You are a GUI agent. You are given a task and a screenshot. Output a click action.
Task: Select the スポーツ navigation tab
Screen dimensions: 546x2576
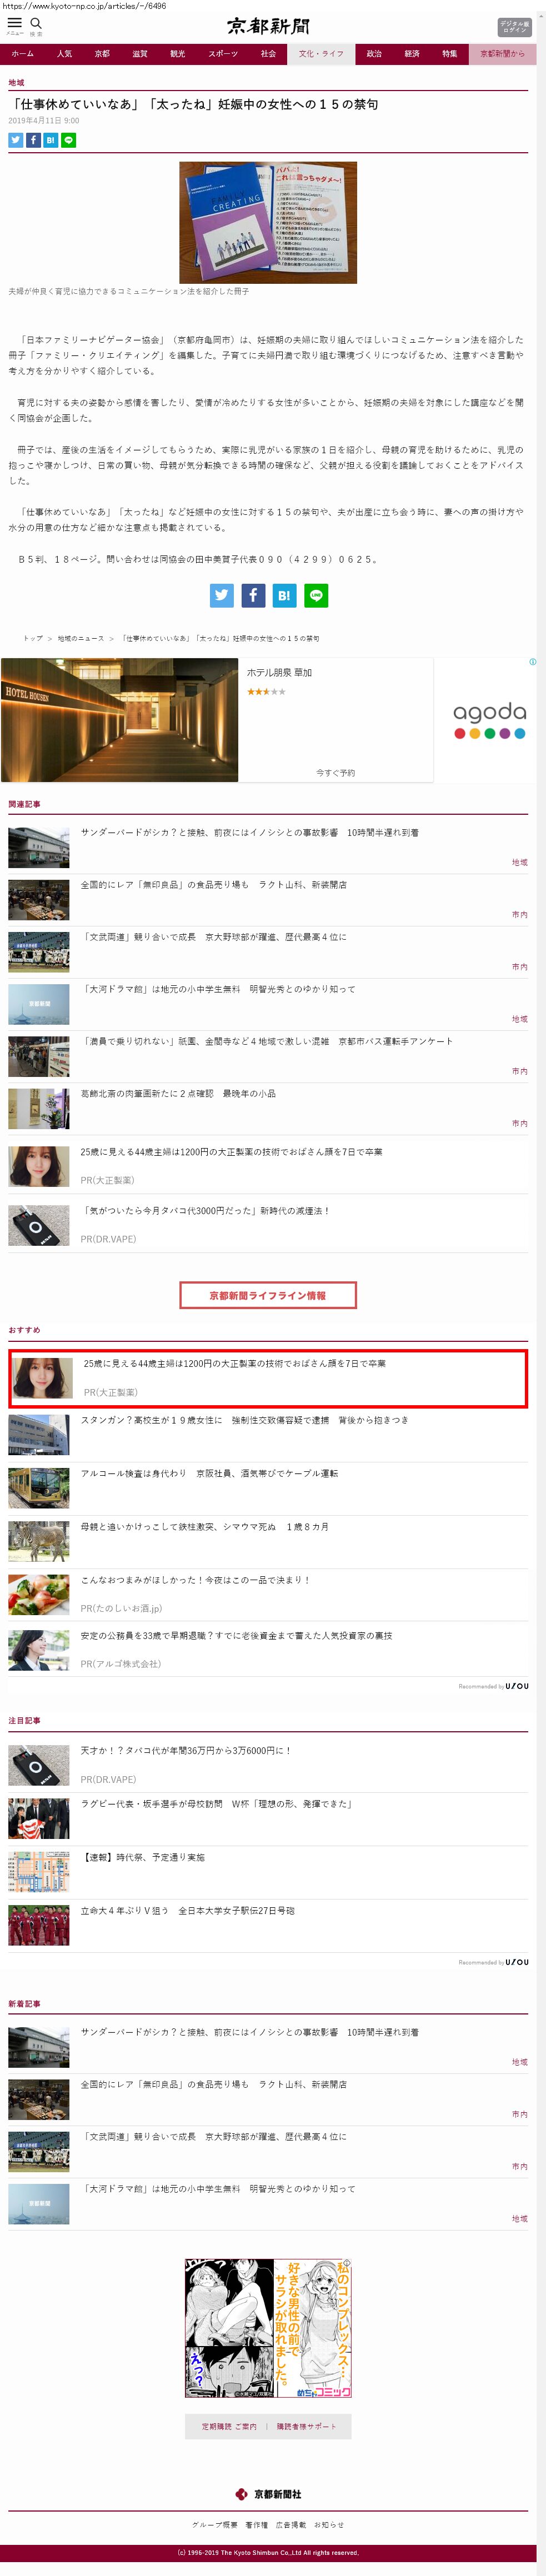point(223,54)
